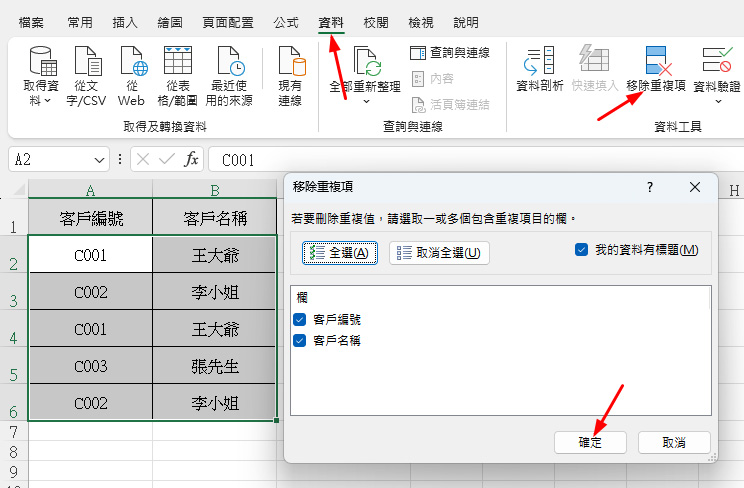Toggle 我的資料有標題 checkbox
Screen dimensions: 744x488
click(581, 250)
